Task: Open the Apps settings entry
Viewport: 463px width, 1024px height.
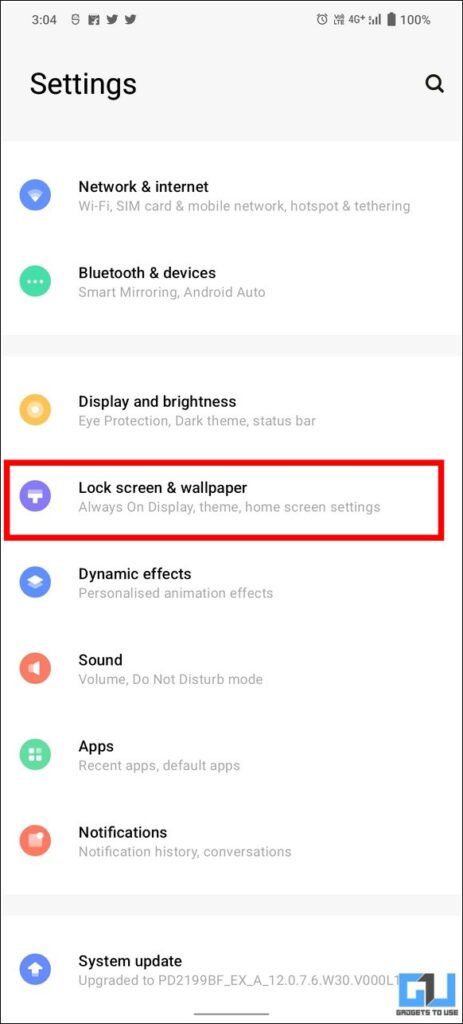Action: 231,755
